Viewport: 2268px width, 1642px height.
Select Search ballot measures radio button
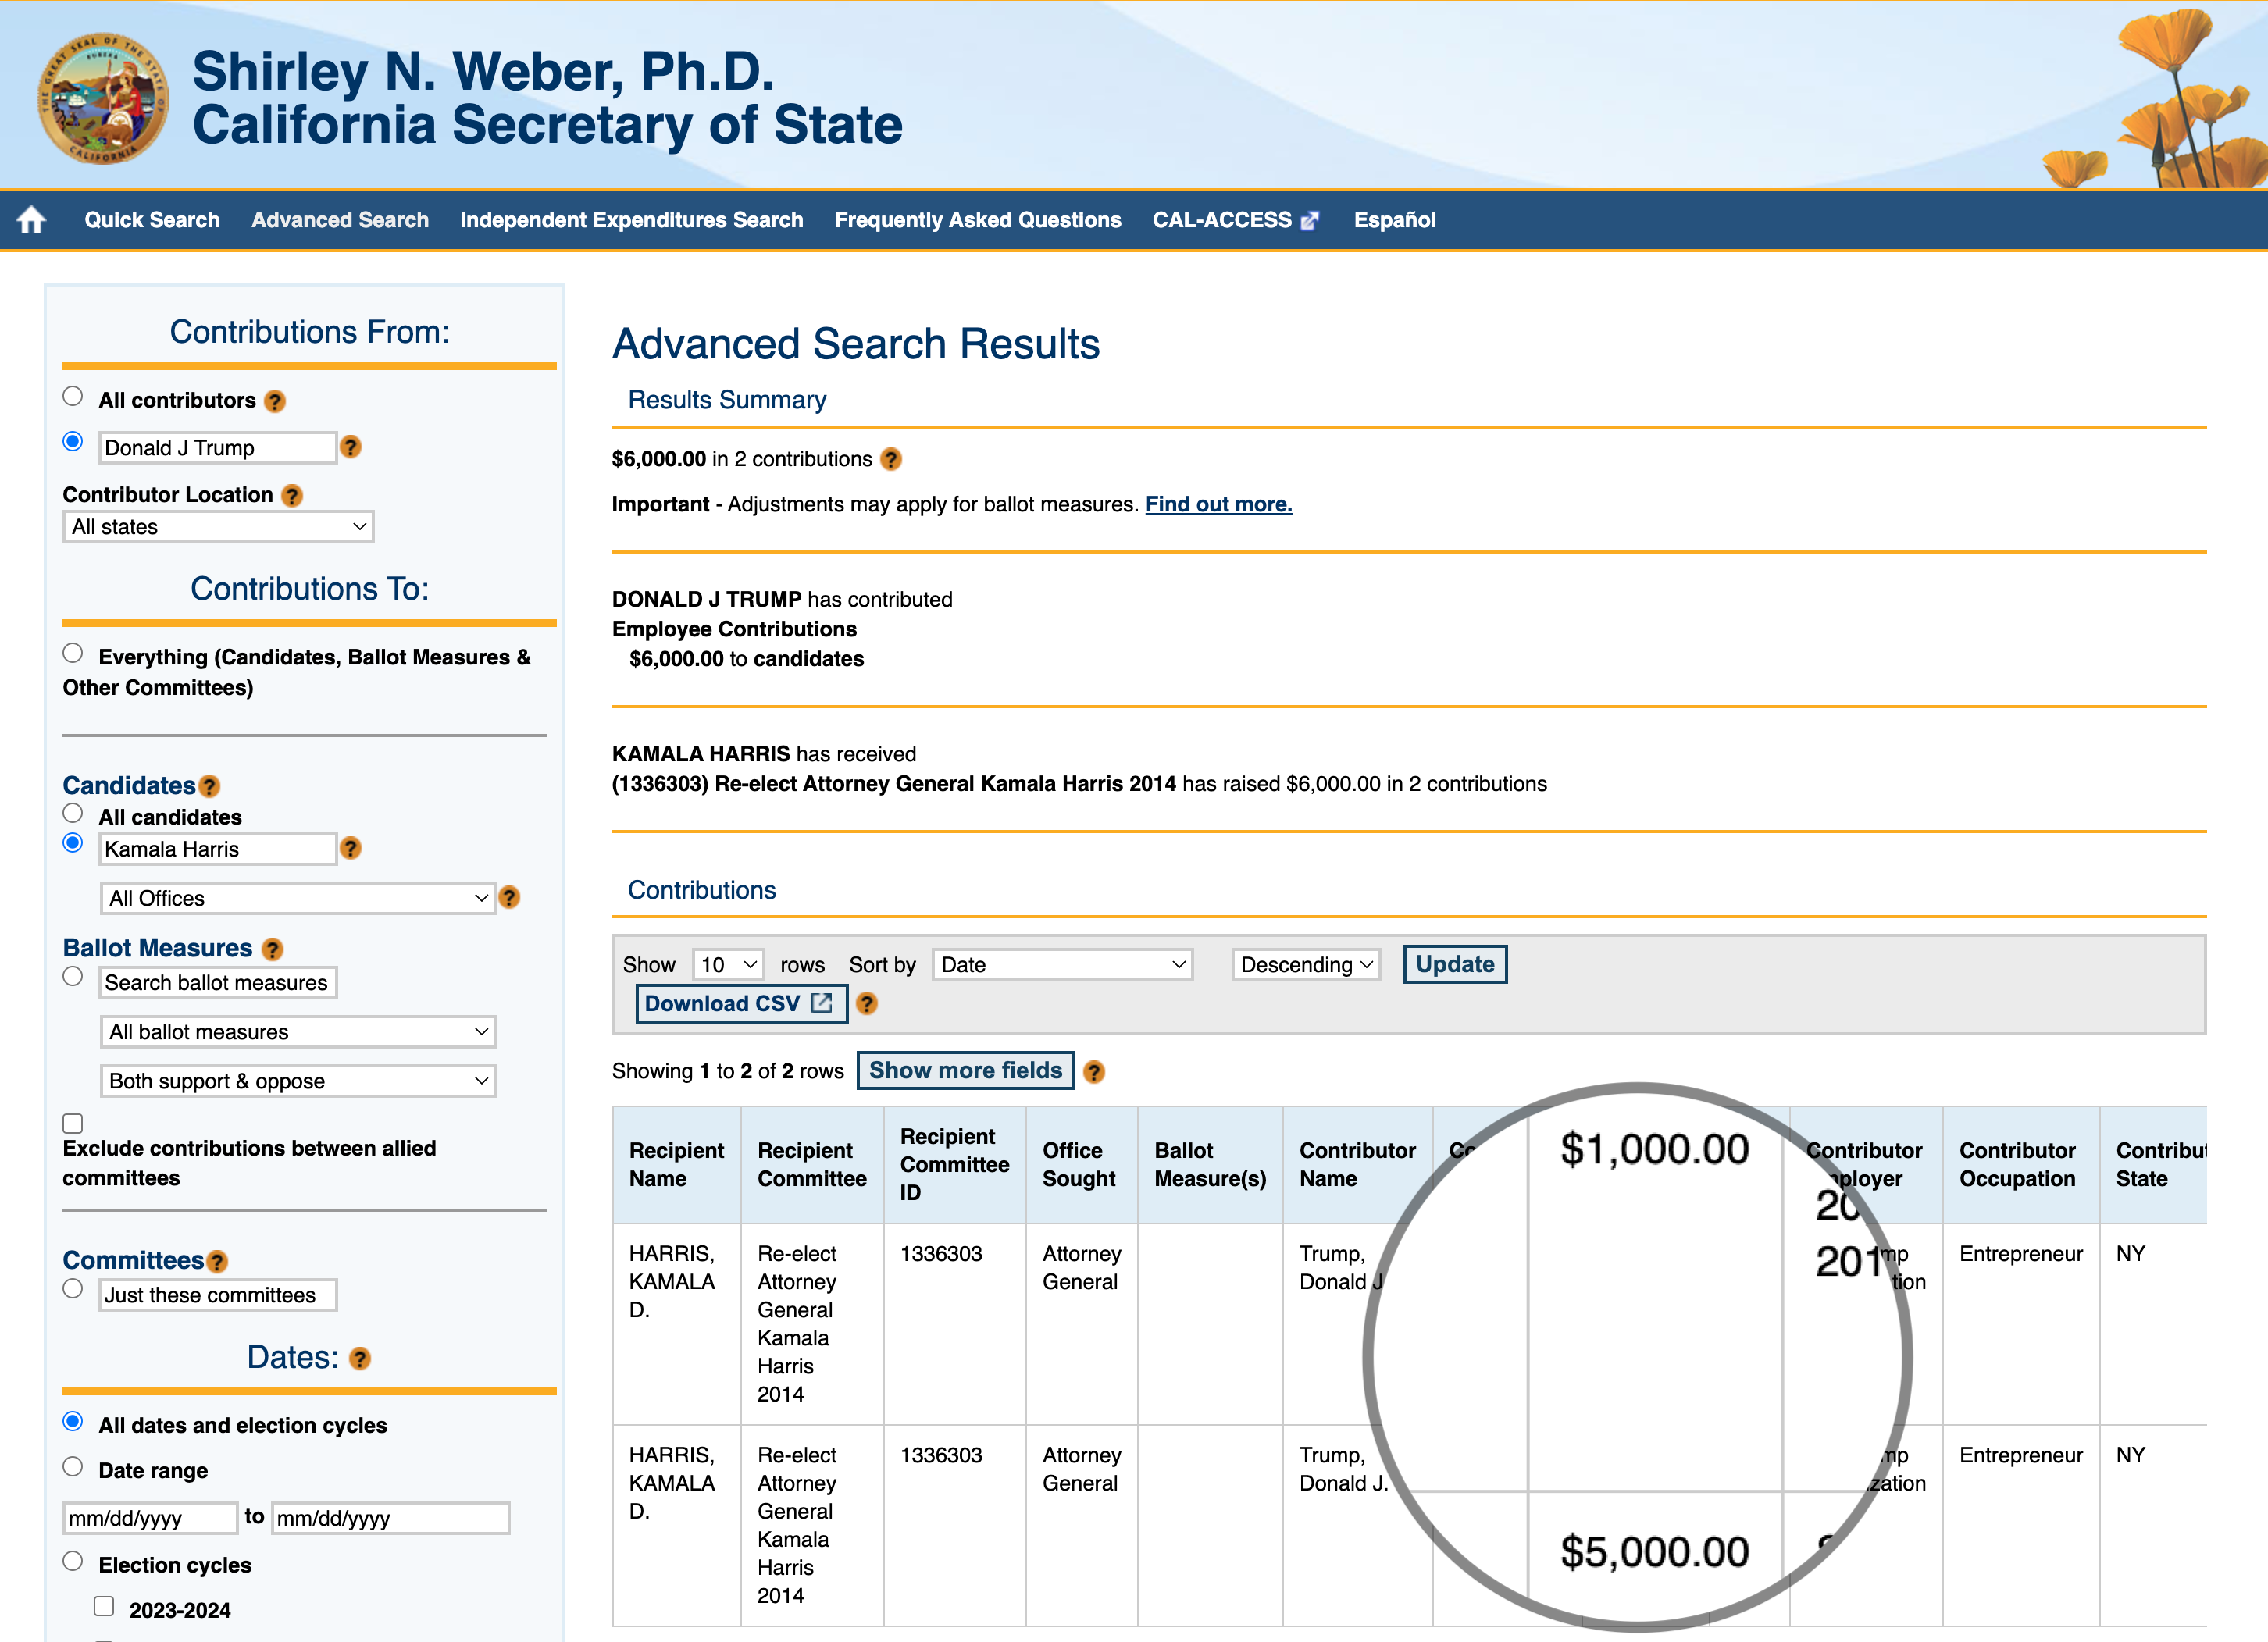point(73,976)
